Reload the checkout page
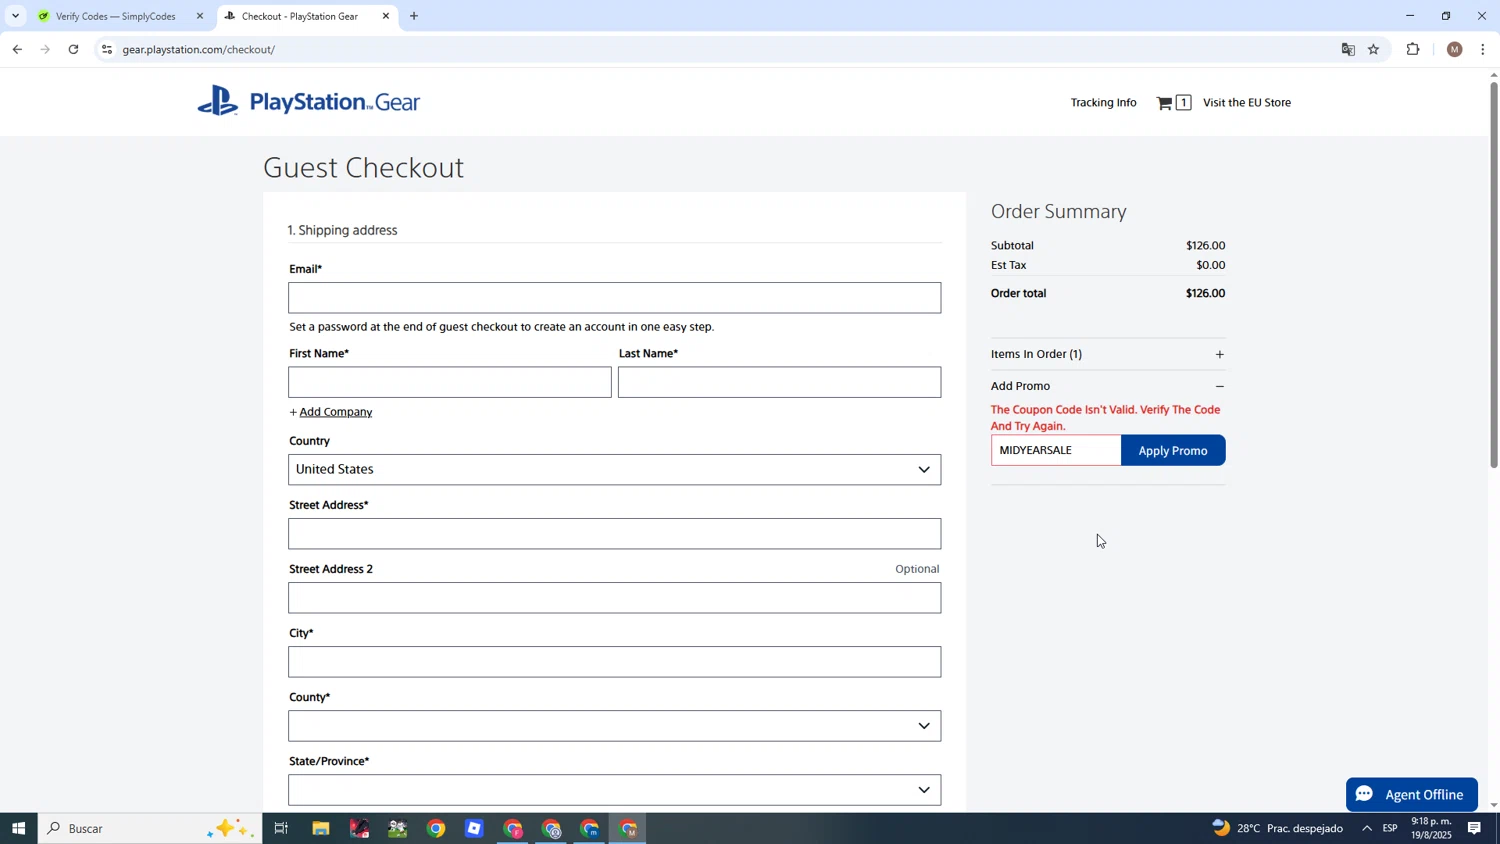This screenshot has width=1500, height=844. point(74,49)
